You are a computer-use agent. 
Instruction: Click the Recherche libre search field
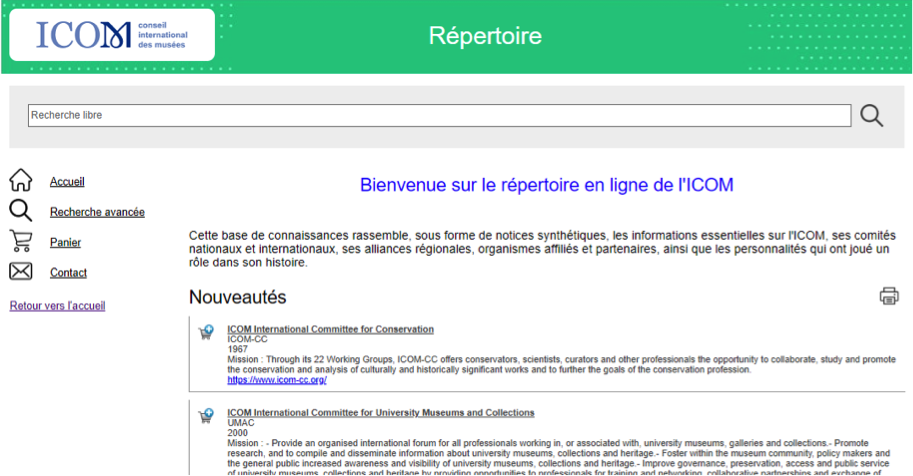[x=440, y=115]
